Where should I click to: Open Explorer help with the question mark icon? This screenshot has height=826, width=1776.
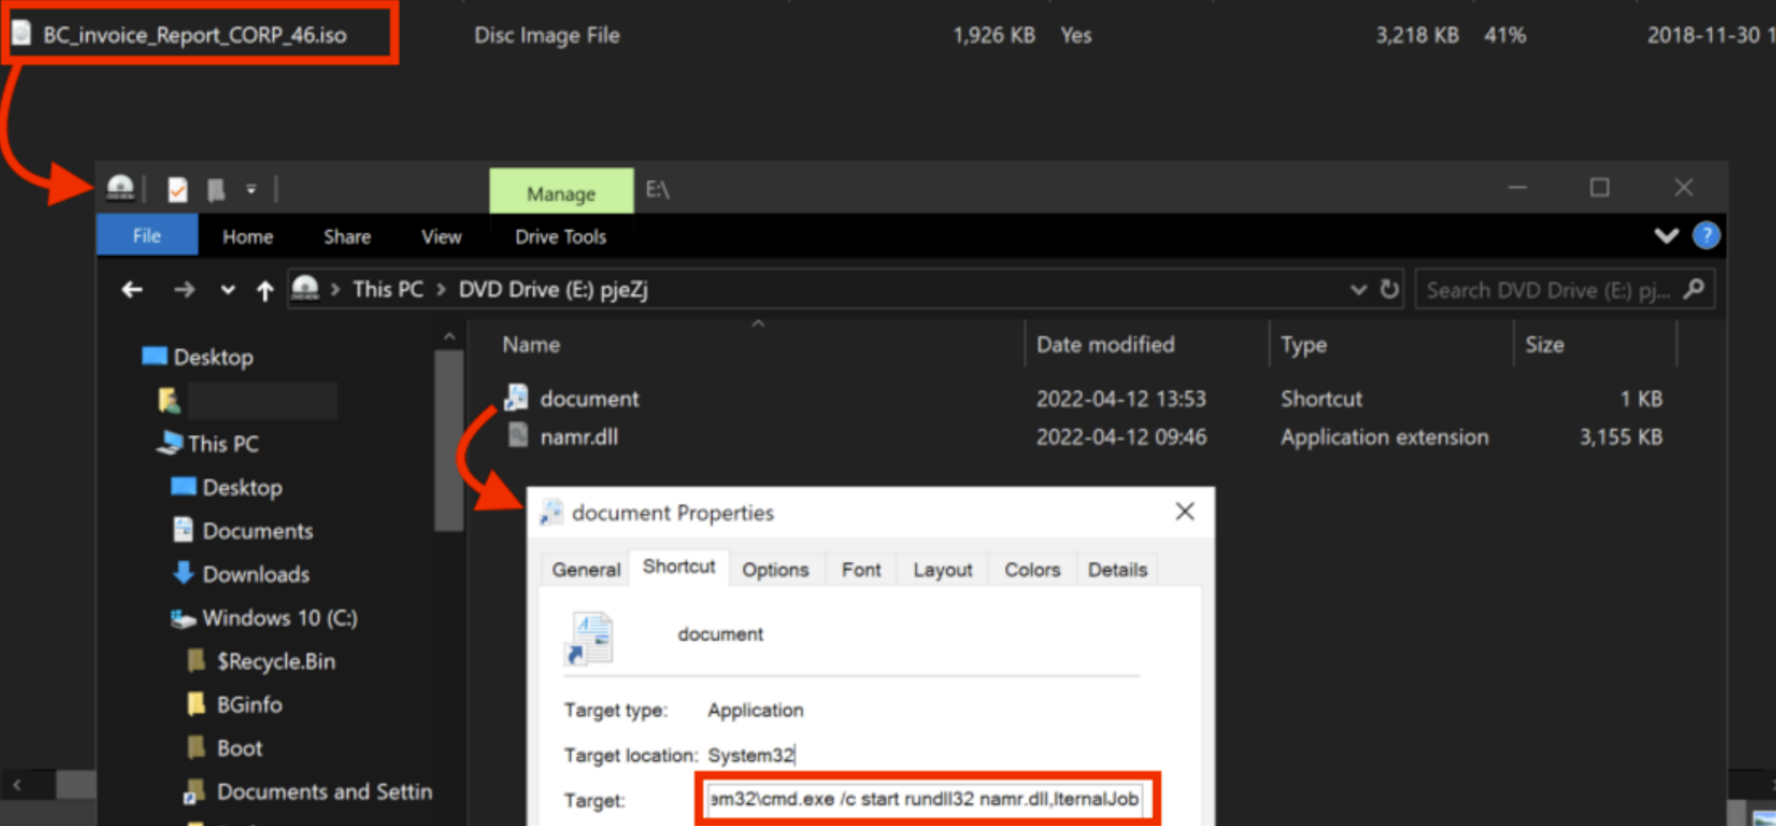1706,236
